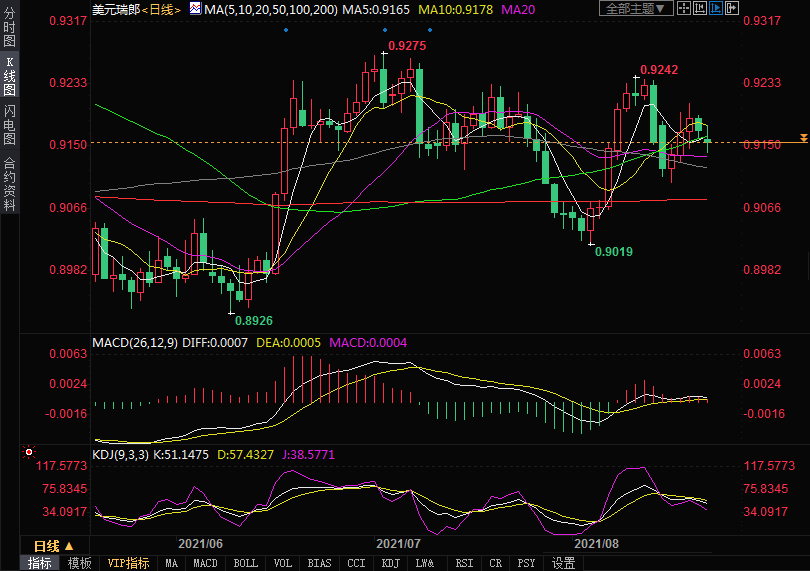Click the MA(5,10,20,50,100,200) parameters label

pyautogui.click(x=270, y=9)
